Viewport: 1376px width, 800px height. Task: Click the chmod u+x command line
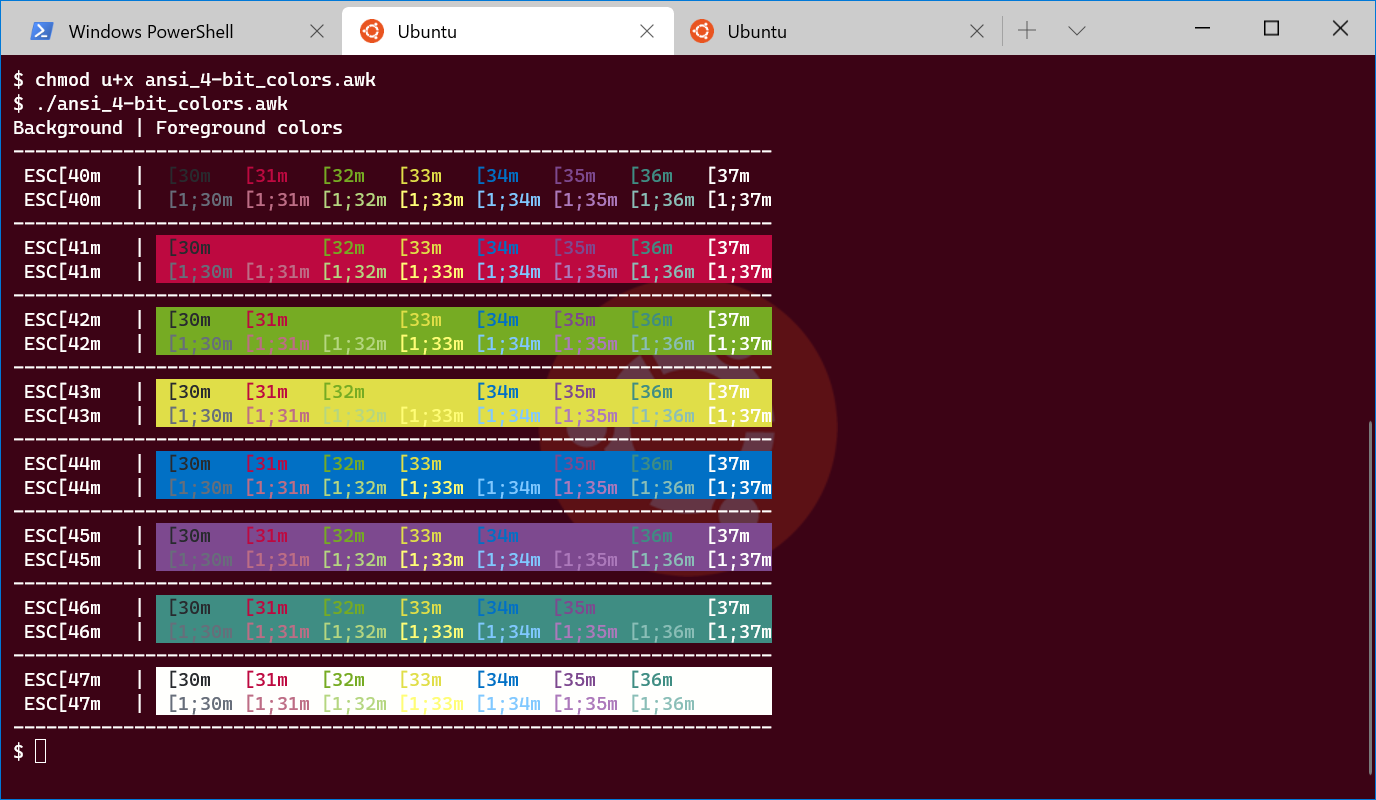(x=195, y=79)
